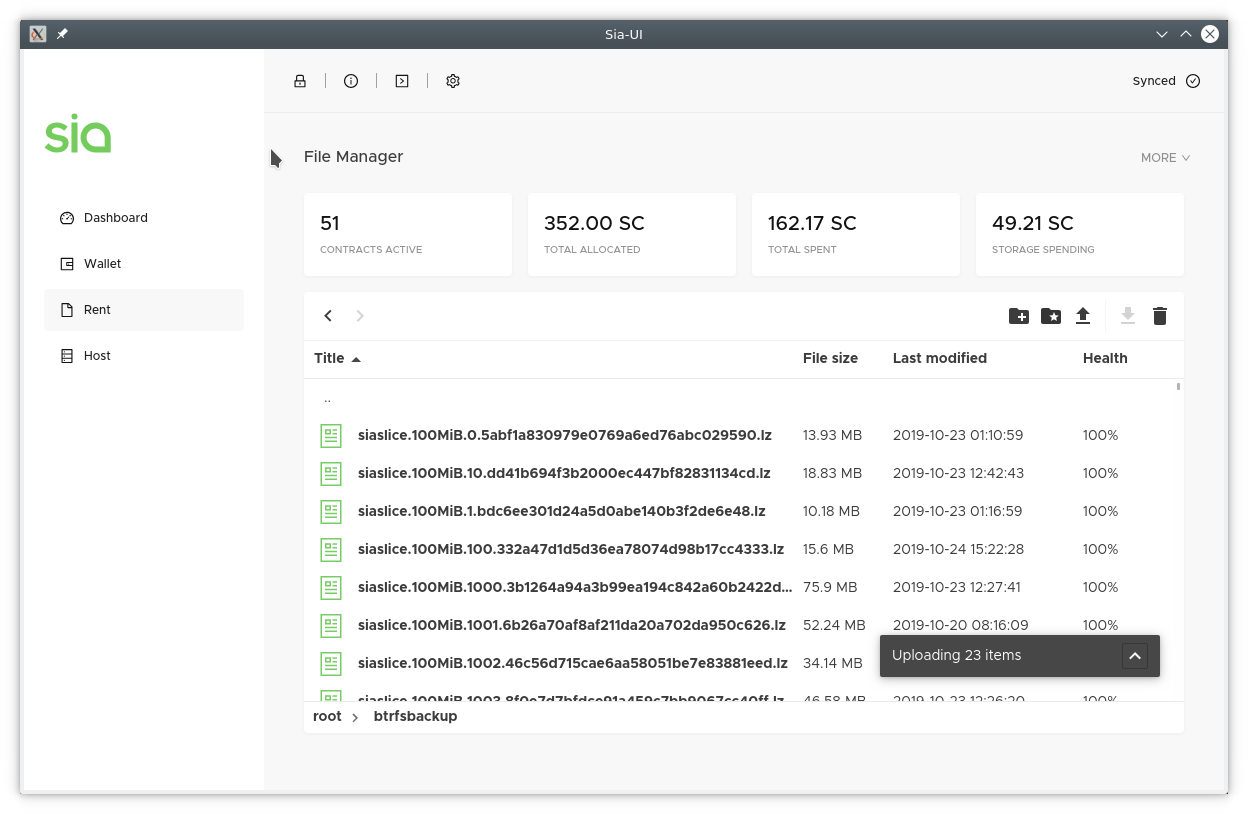This screenshot has width=1248, height=814.
Task: Click file icon for siaslice.100MiB.10 row
Action: click(331, 473)
